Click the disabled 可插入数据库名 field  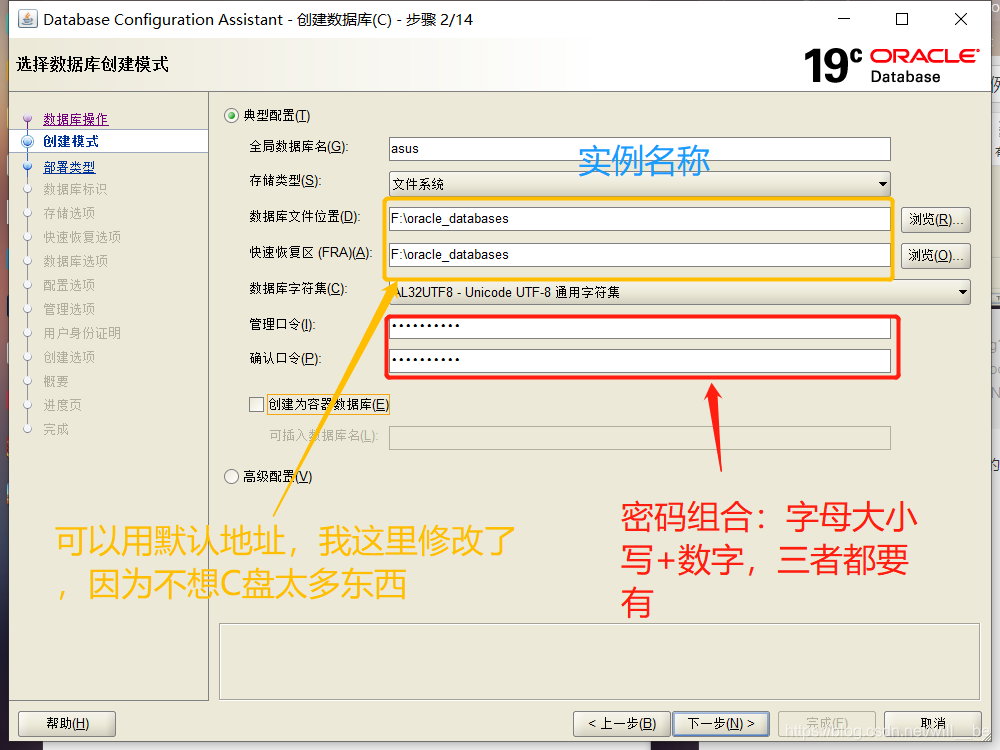[x=640, y=438]
